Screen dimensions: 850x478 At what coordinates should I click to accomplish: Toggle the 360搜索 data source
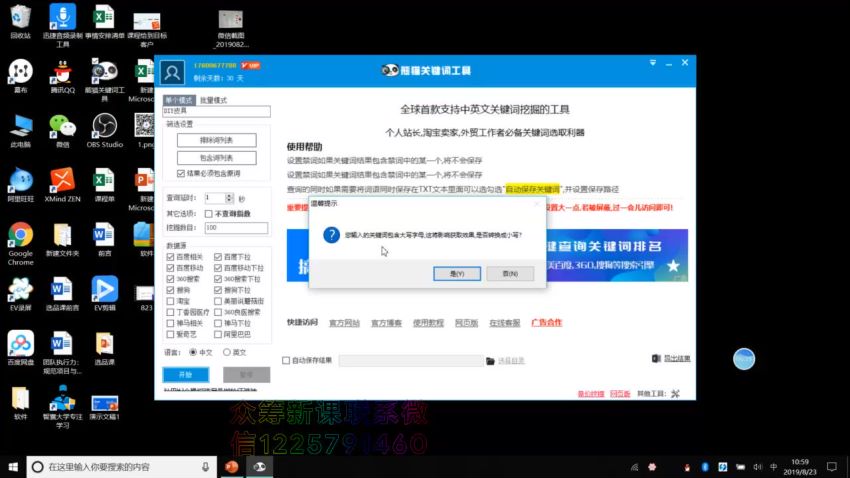[x=170, y=279]
